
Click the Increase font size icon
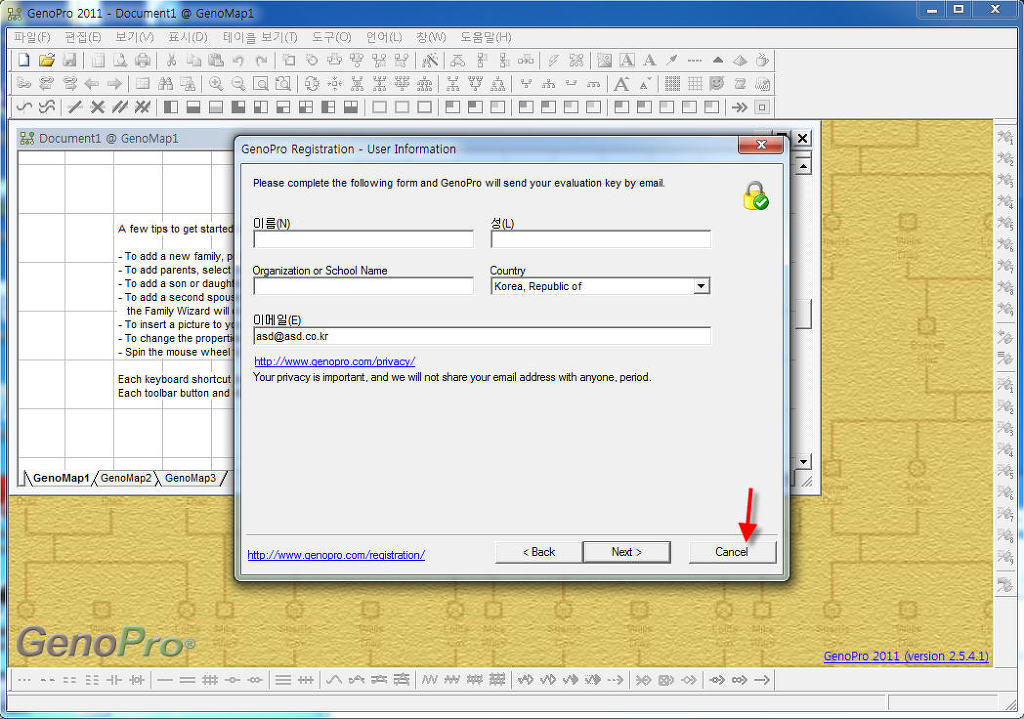click(x=621, y=84)
